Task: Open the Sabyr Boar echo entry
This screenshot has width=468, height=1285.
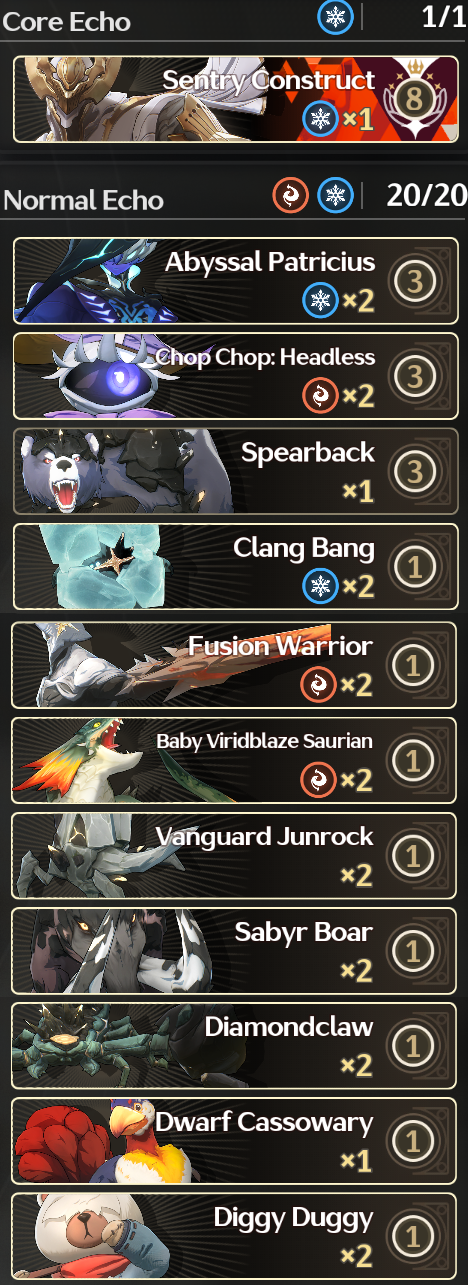Action: point(235,950)
